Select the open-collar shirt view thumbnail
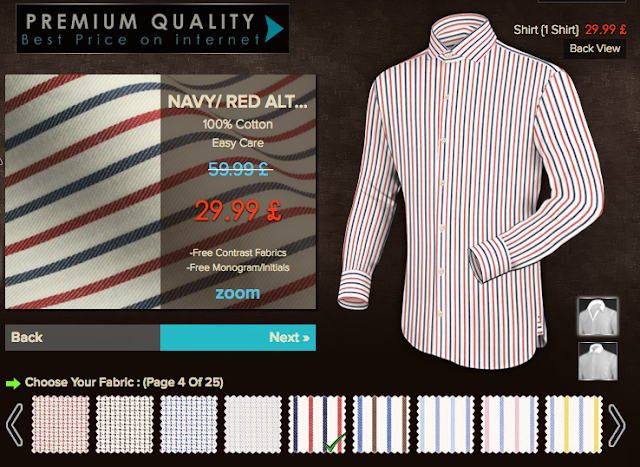 [598, 317]
